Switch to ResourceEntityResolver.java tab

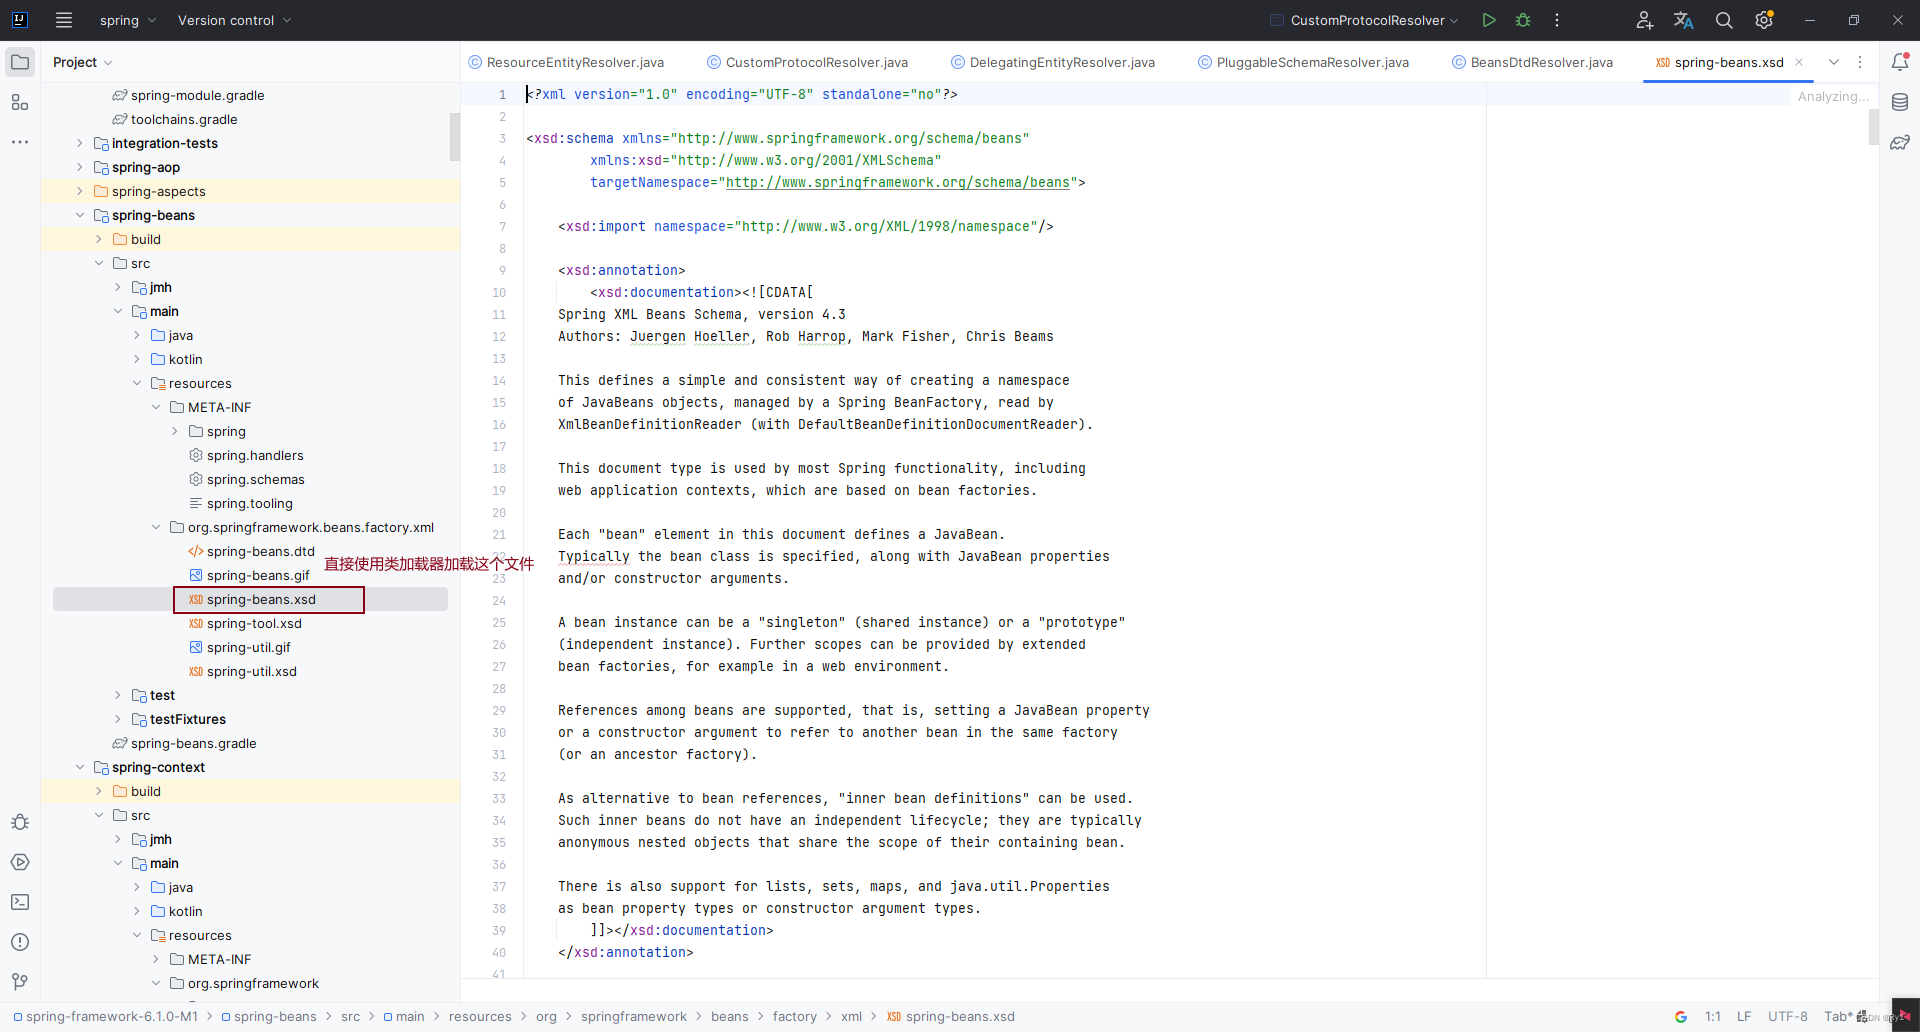click(x=566, y=62)
